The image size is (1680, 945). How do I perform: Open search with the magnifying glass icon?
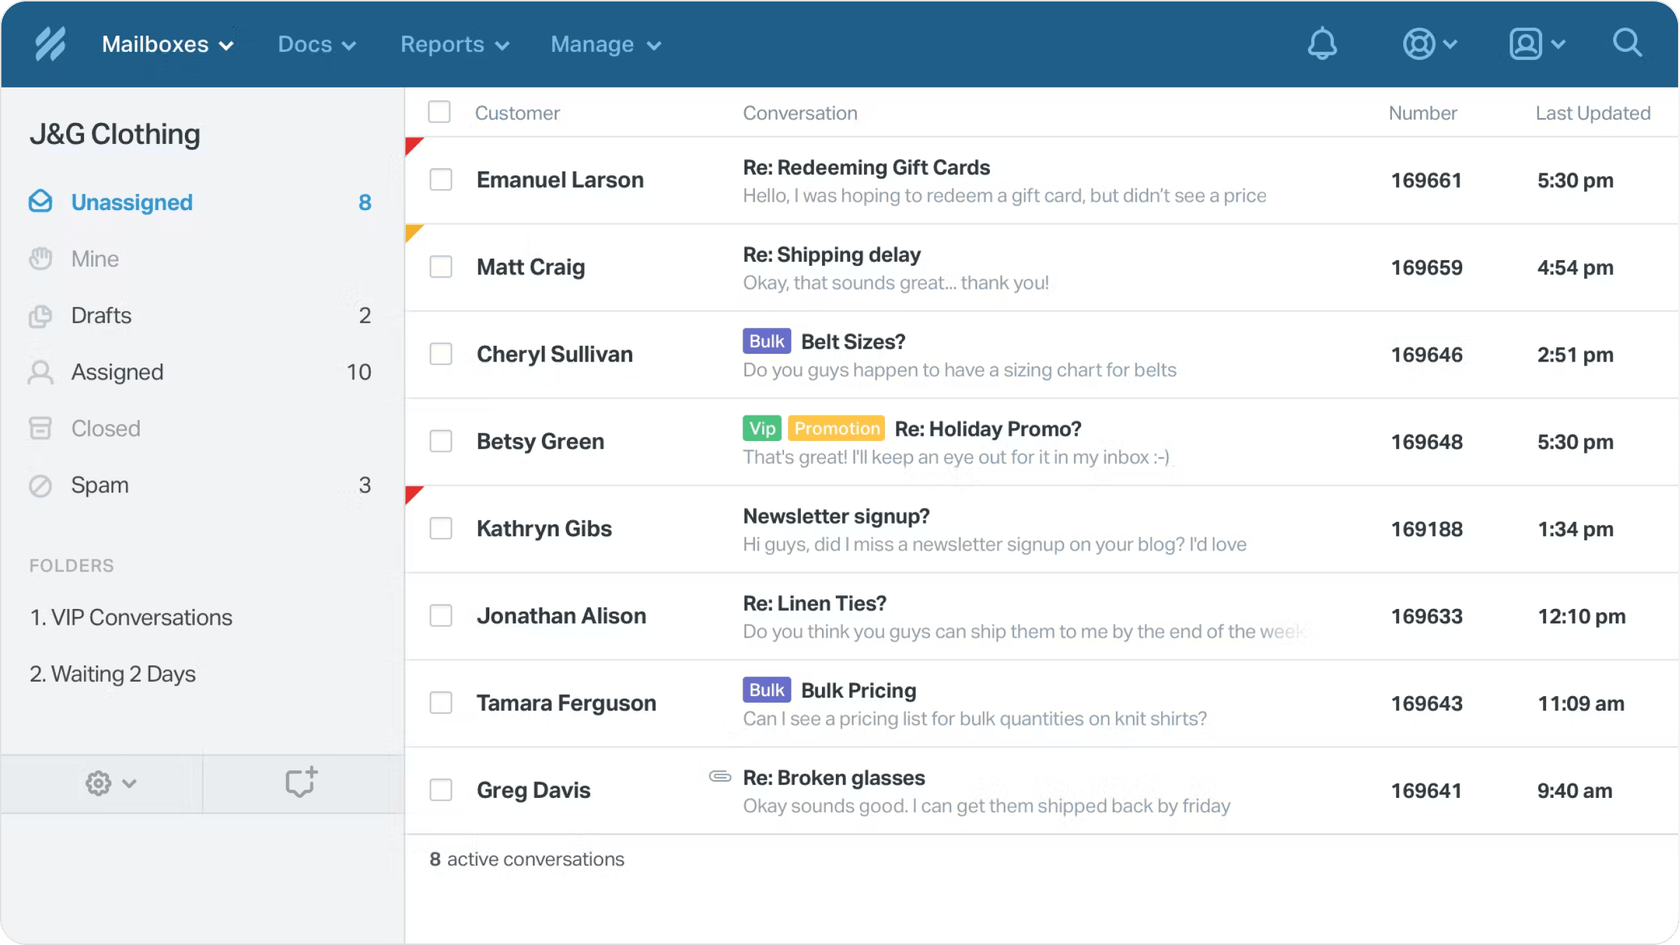(1627, 43)
